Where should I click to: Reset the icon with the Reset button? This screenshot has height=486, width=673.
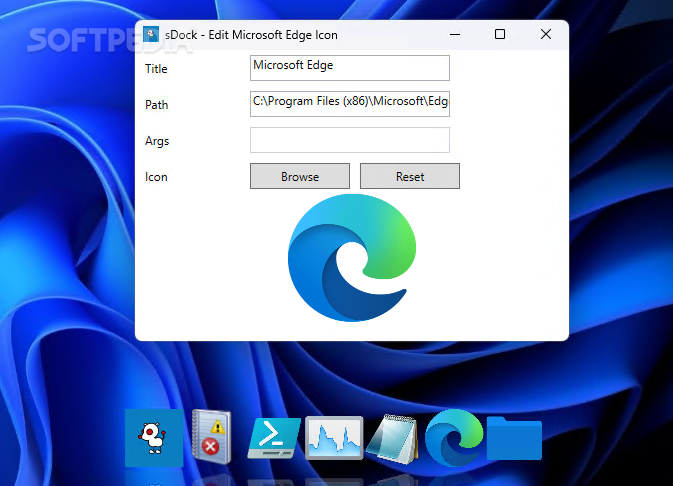[x=410, y=176]
